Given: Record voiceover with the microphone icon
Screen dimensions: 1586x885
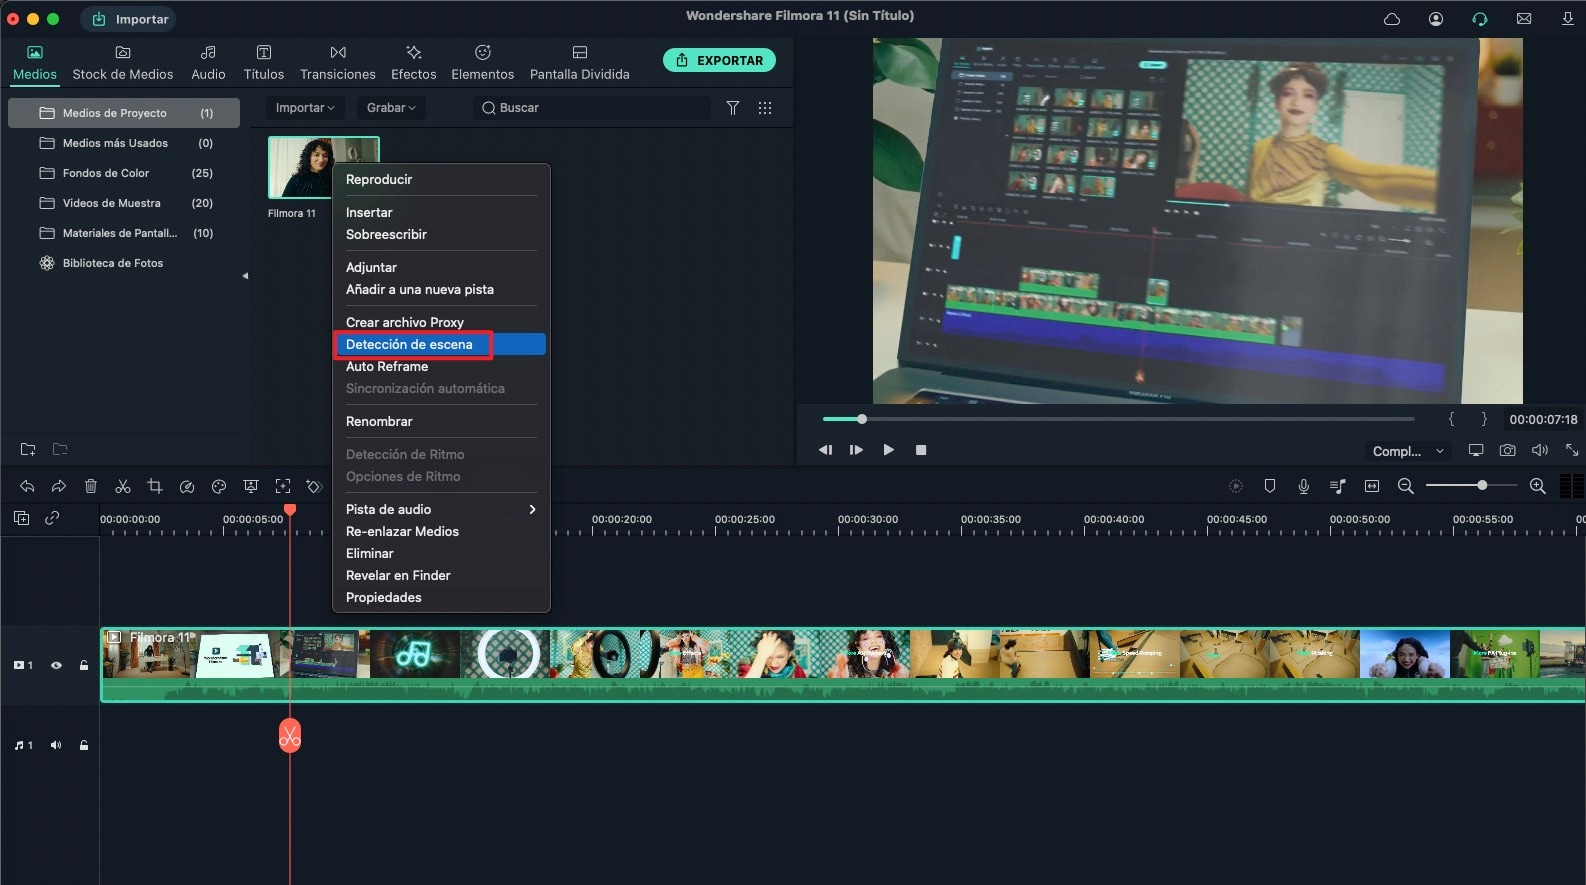Looking at the screenshot, I should (1304, 486).
